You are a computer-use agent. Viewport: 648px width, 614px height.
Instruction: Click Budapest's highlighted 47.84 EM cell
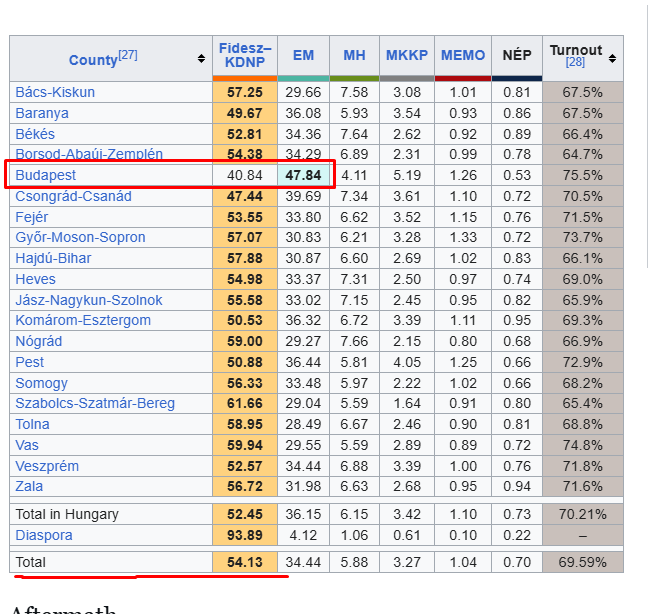click(x=303, y=175)
